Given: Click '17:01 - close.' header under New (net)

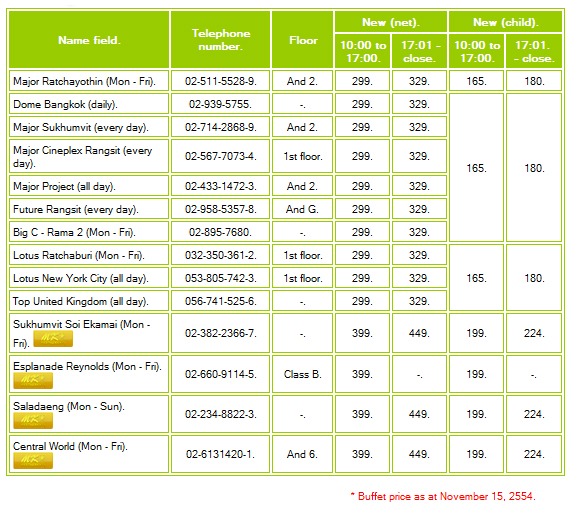Looking at the screenshot, I should tap(420, 52).
